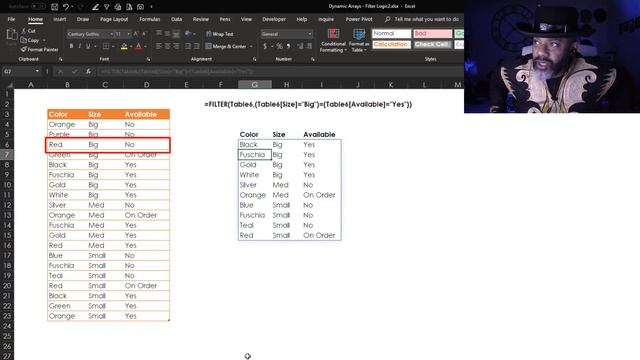Apply the yellow fill color
This screenshot has height=360, width=640.
[x=124, y=47]
